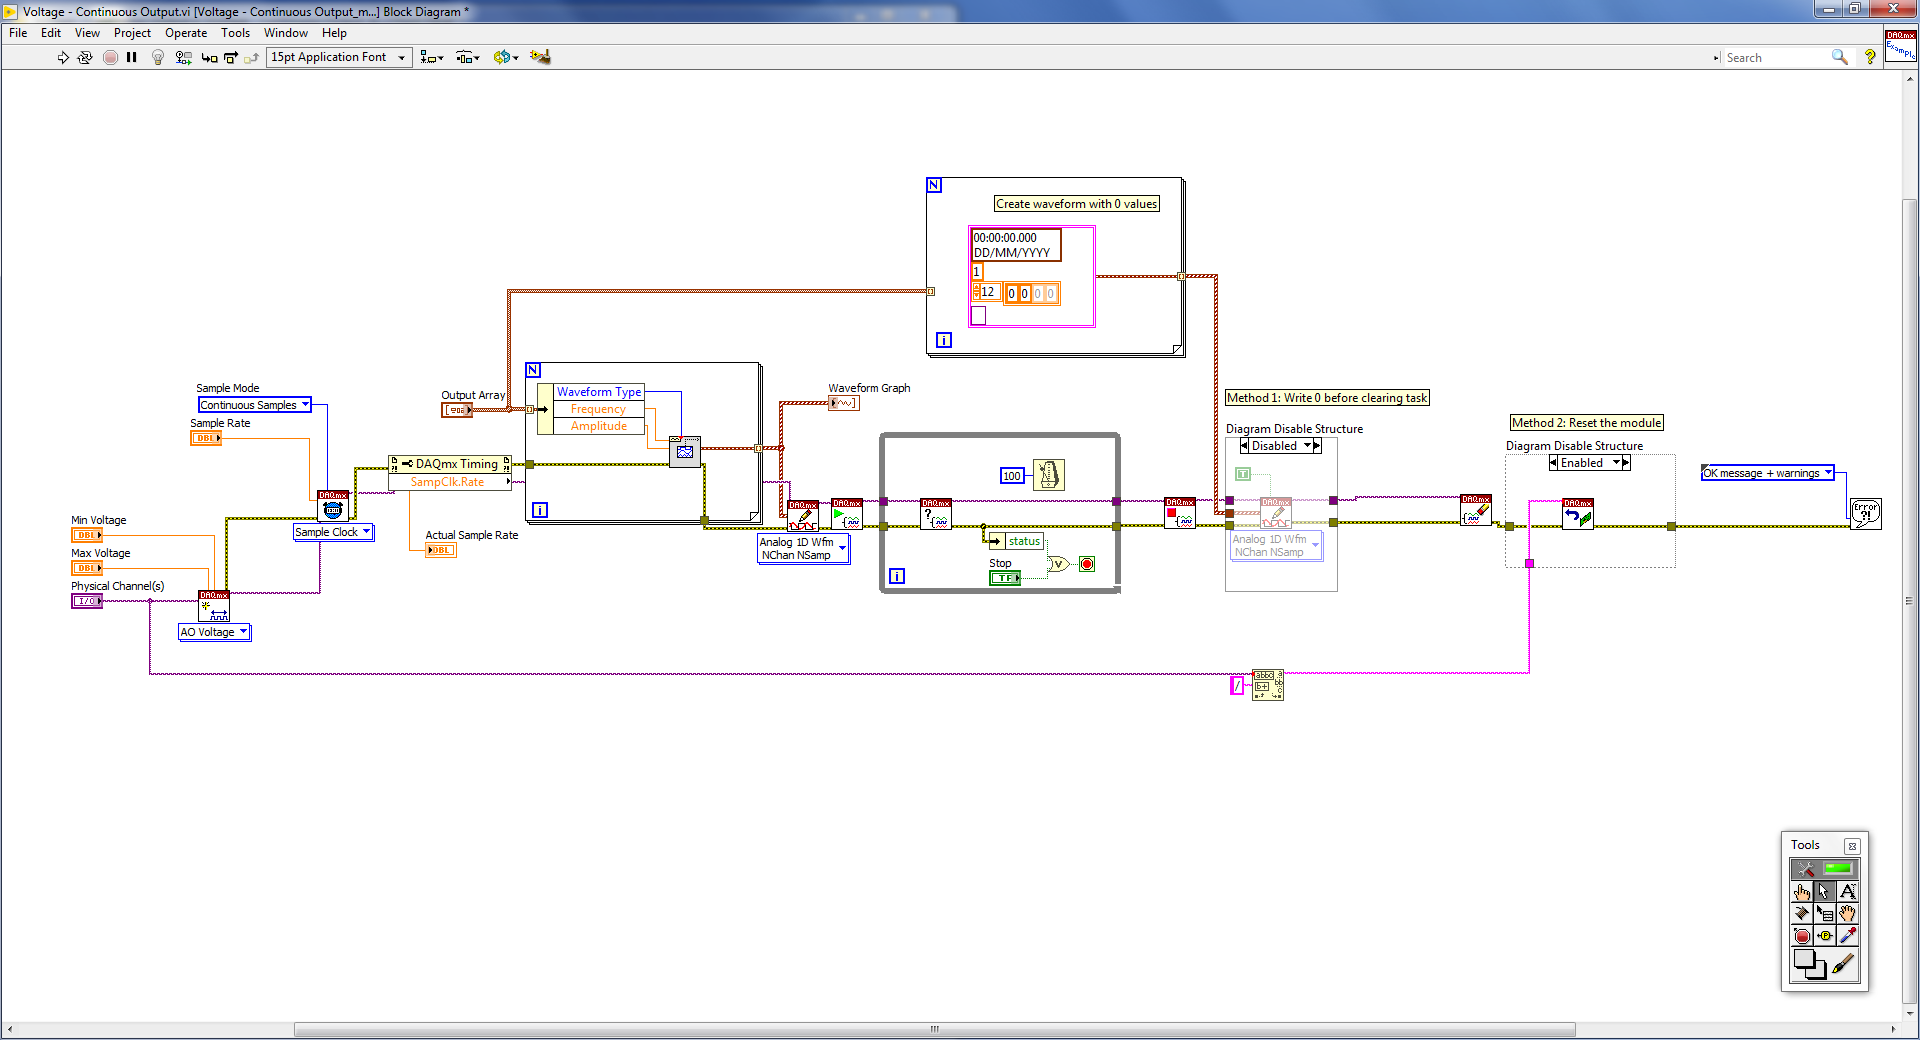The height and width of the screenshot is (1040, 1920).
Task: Click the Wait (ms) metronome node
Action: point(1048,474)
